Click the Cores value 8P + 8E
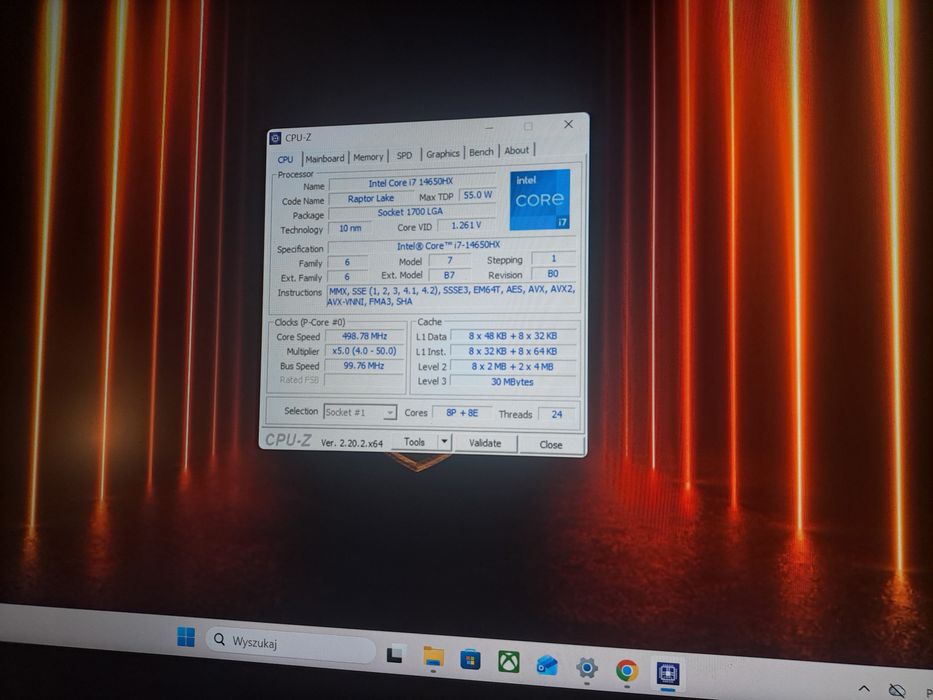Viewport: 933px width, 700px height. 462,412
